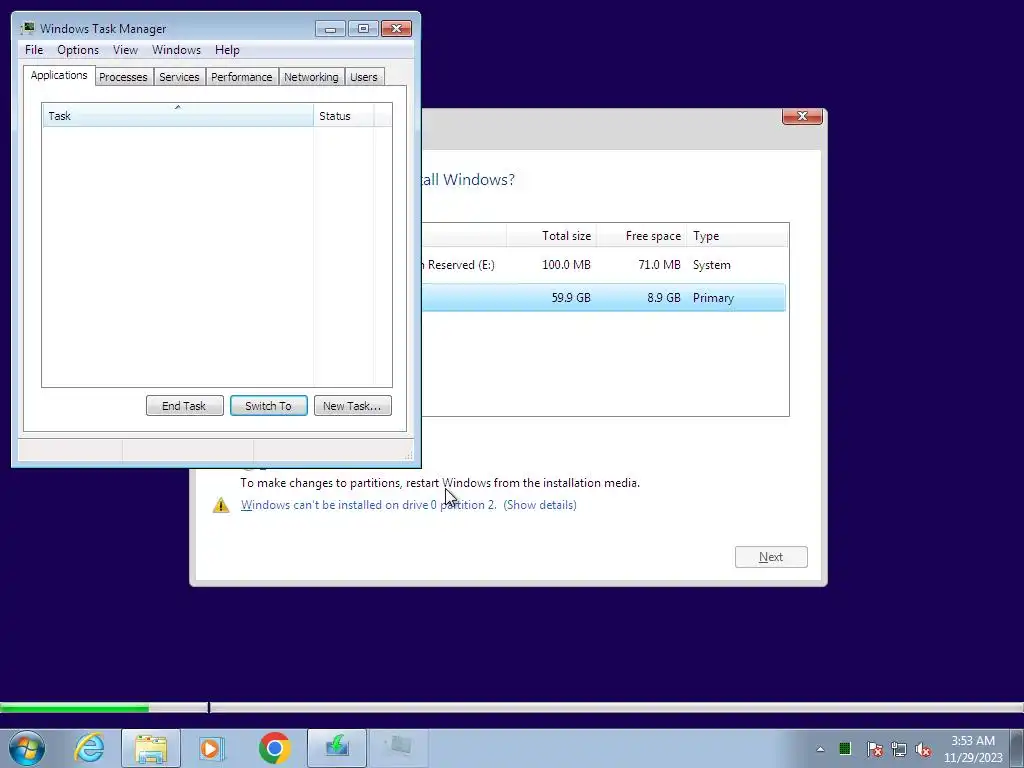Open the Start menu orb
Viewport: 1024px width, 768px height.
click(27, 748)
